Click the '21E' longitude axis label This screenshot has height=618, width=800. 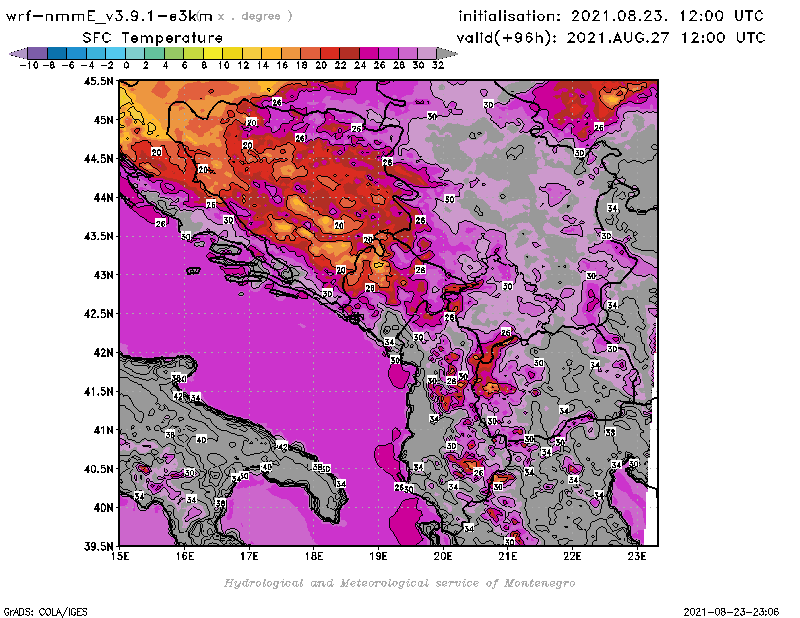(x=508, y=556)
